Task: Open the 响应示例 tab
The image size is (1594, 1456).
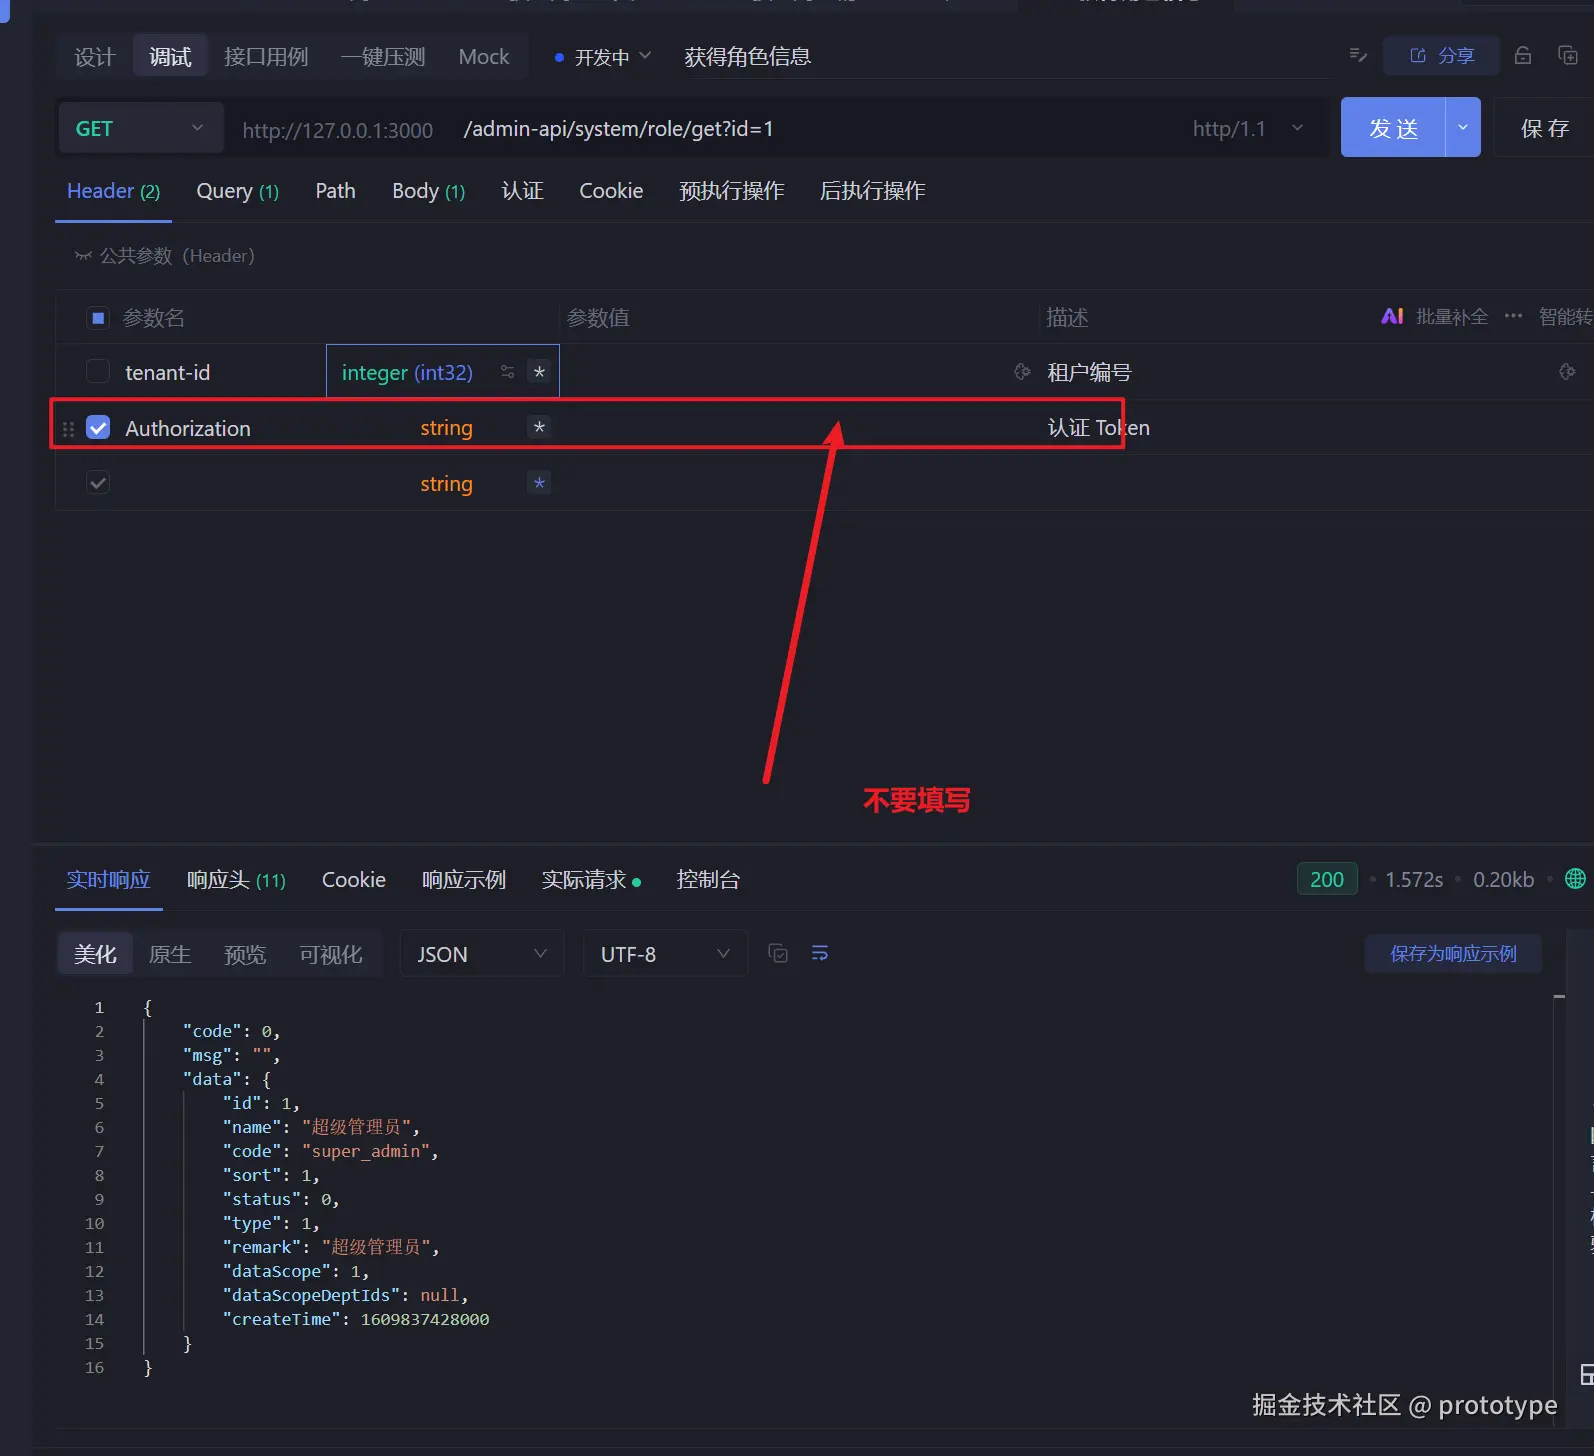Action: click(464, 880)
